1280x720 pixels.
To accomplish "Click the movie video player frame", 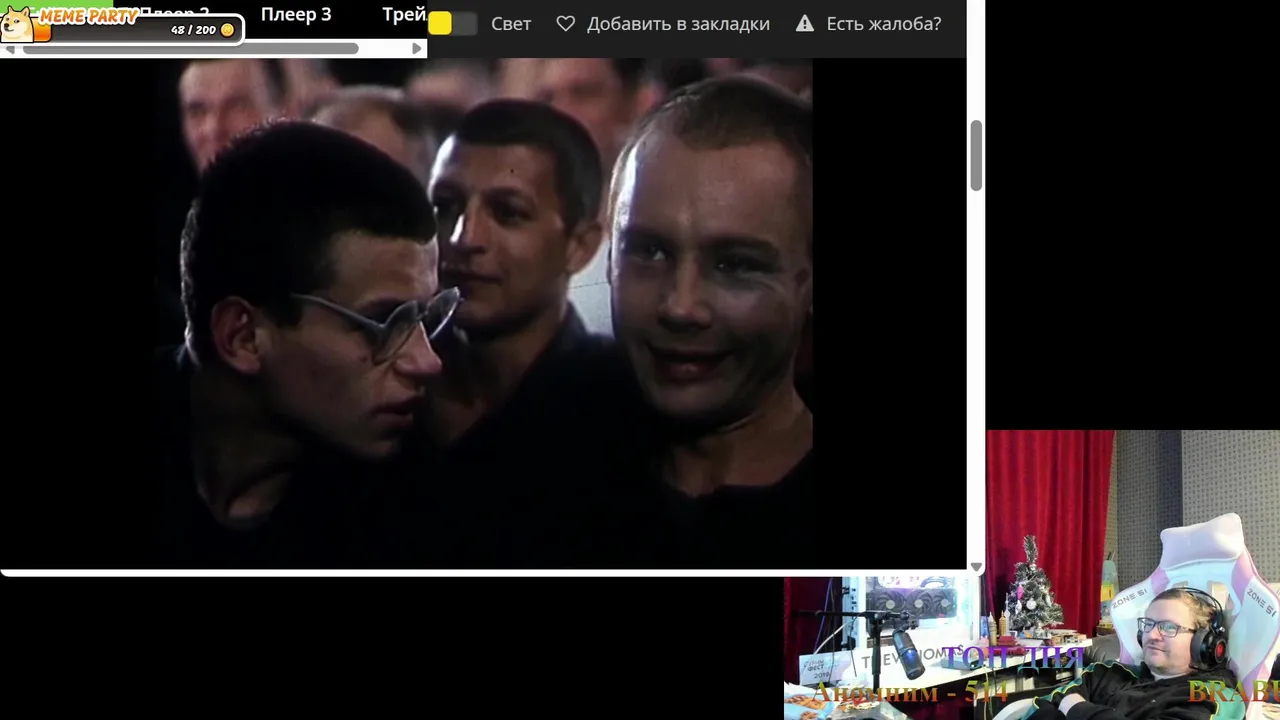I will click(x=484, y=313).
